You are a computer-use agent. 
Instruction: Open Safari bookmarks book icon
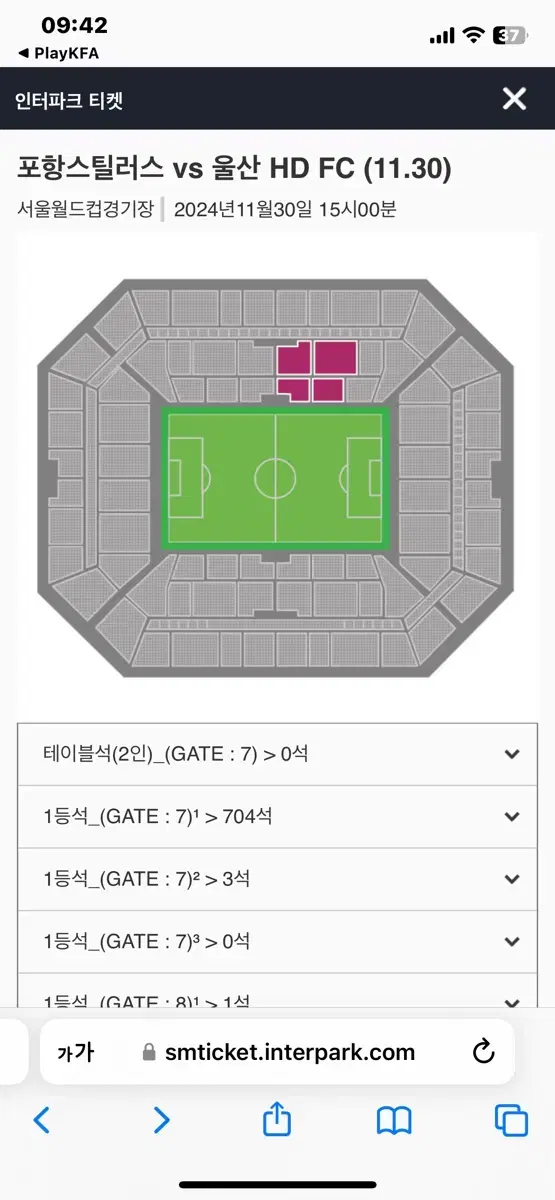pos(394,1121)
